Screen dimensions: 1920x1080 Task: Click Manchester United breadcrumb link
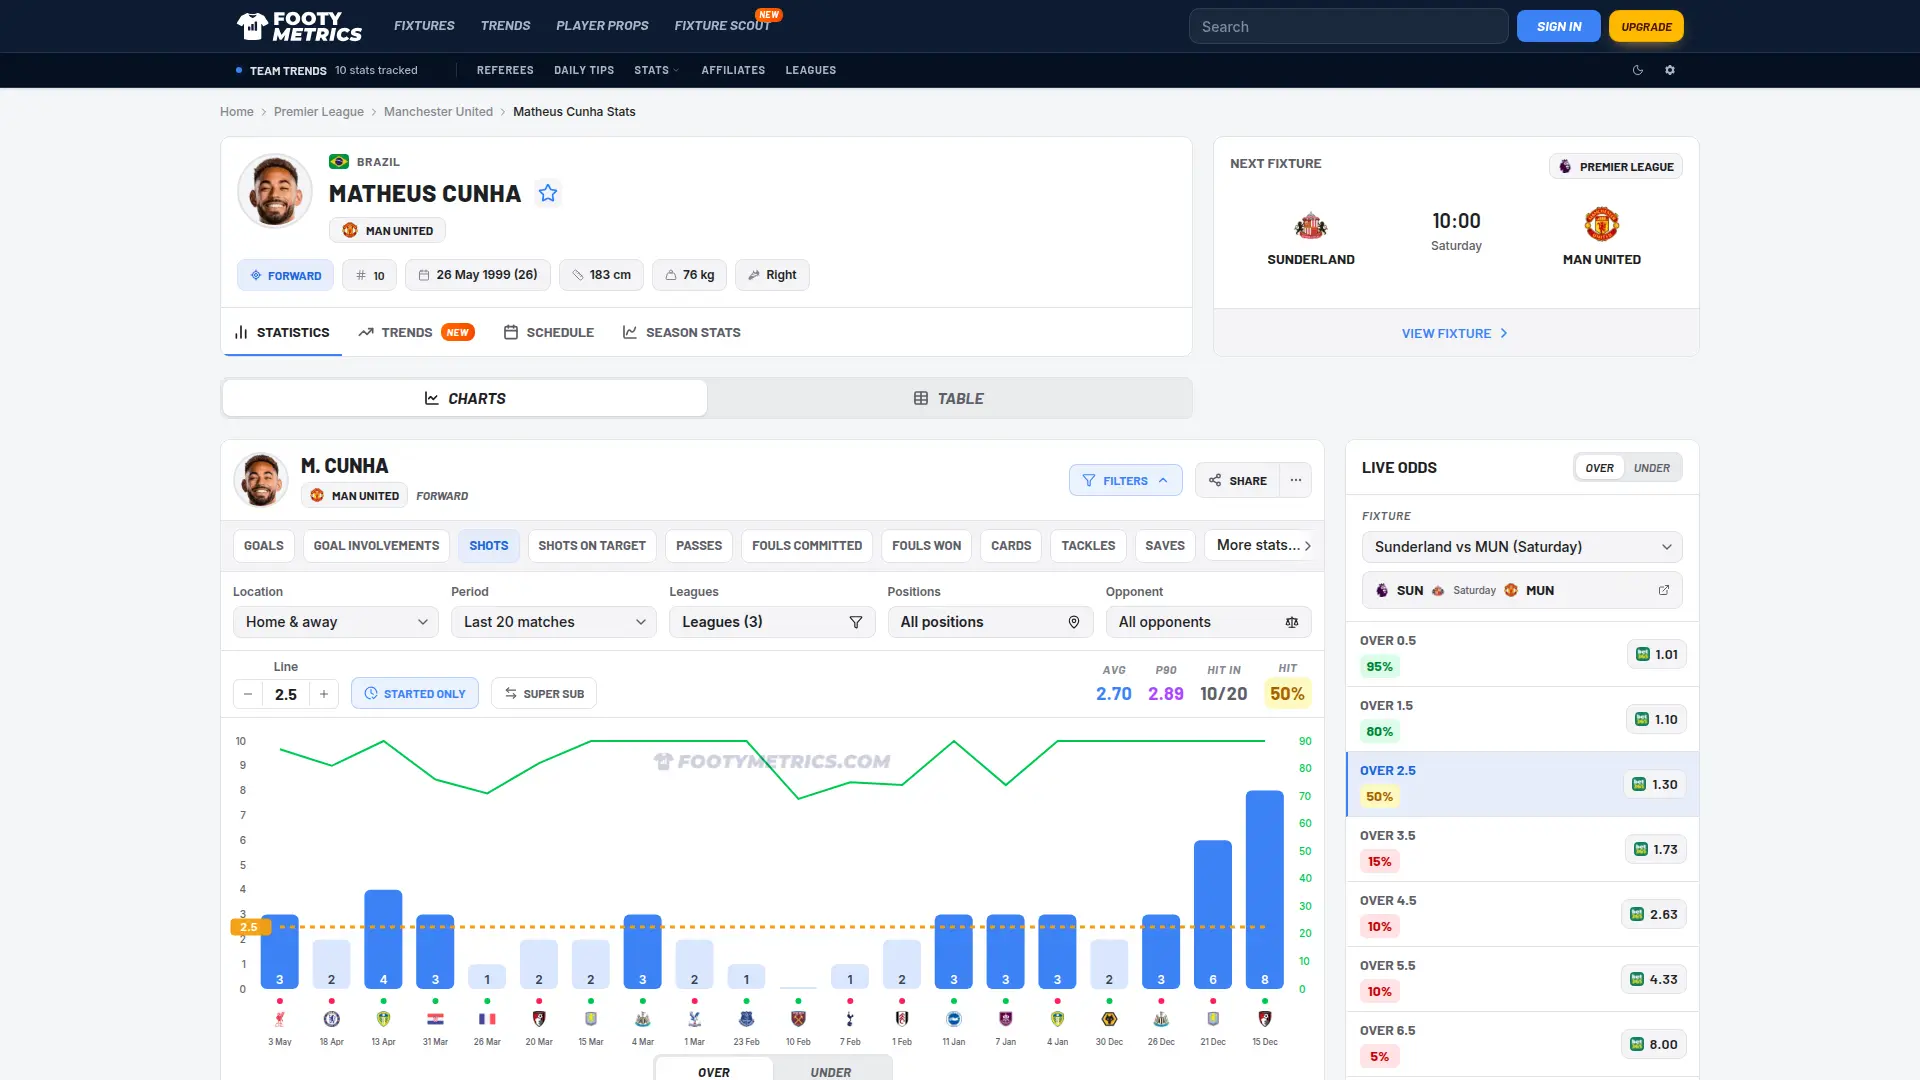pos(438,112)
